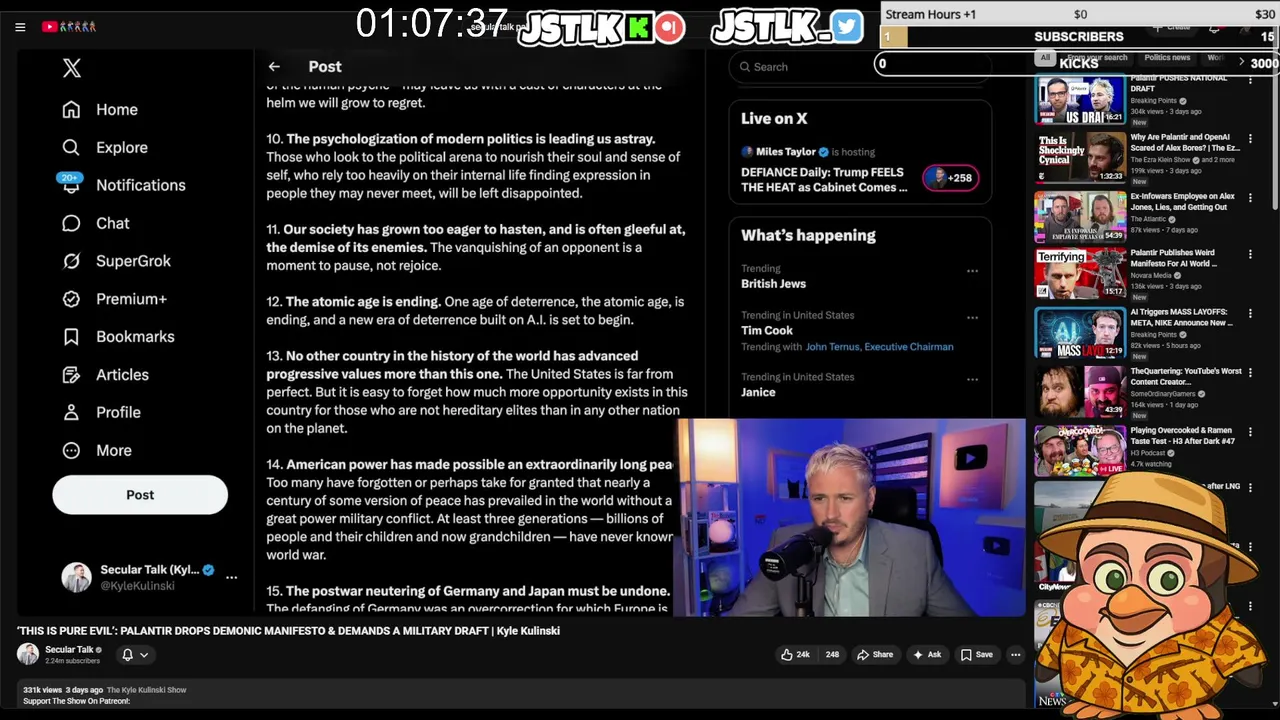
Task: Open the notification bell dropdown for Secular Talk
Action: (x=134, y=655)
